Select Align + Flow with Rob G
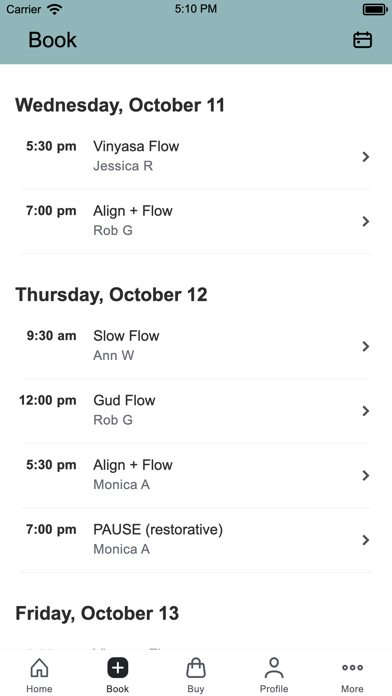This screenshot has height=696, width=392. click(196, 221)
